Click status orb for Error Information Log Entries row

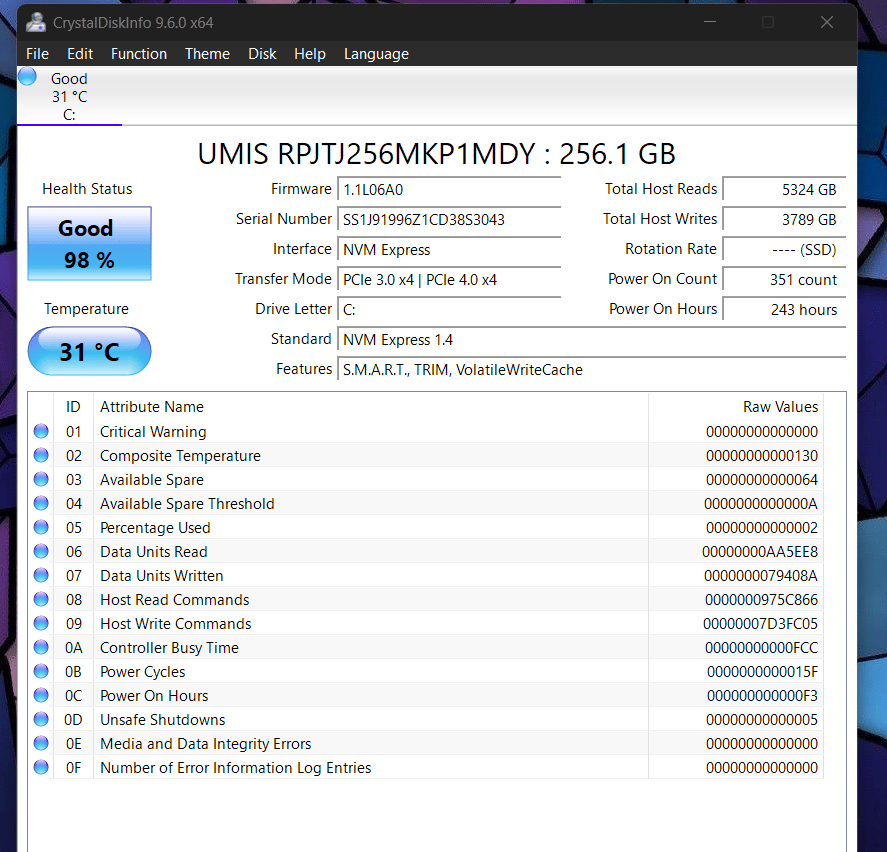click(41, 767)
